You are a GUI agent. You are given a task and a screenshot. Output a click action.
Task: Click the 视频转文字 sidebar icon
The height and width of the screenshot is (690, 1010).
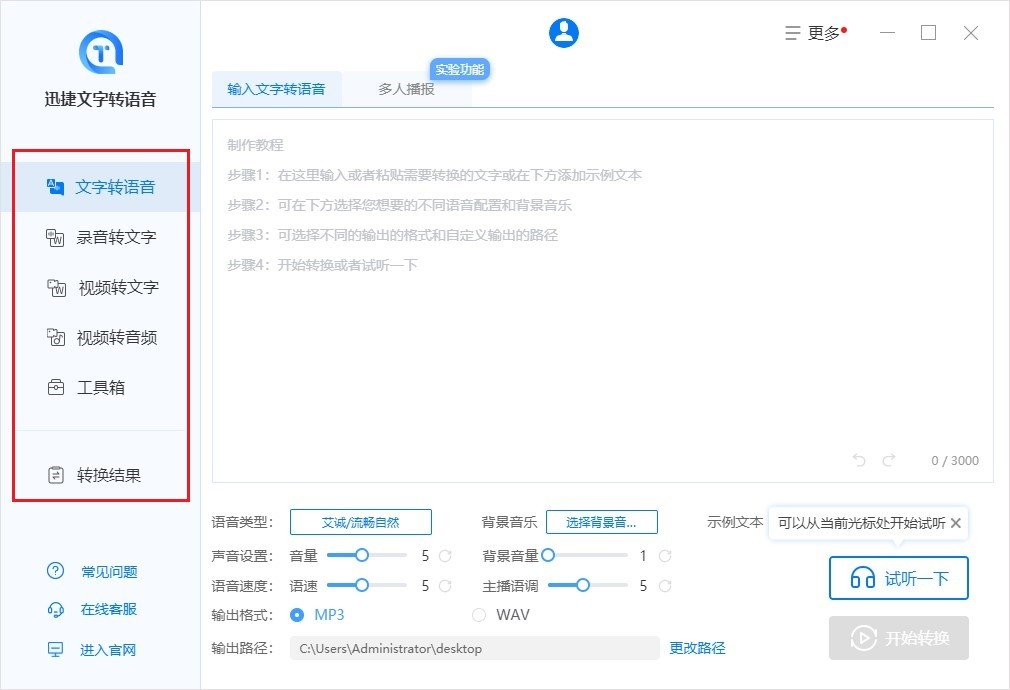click(x=57, y=287)
